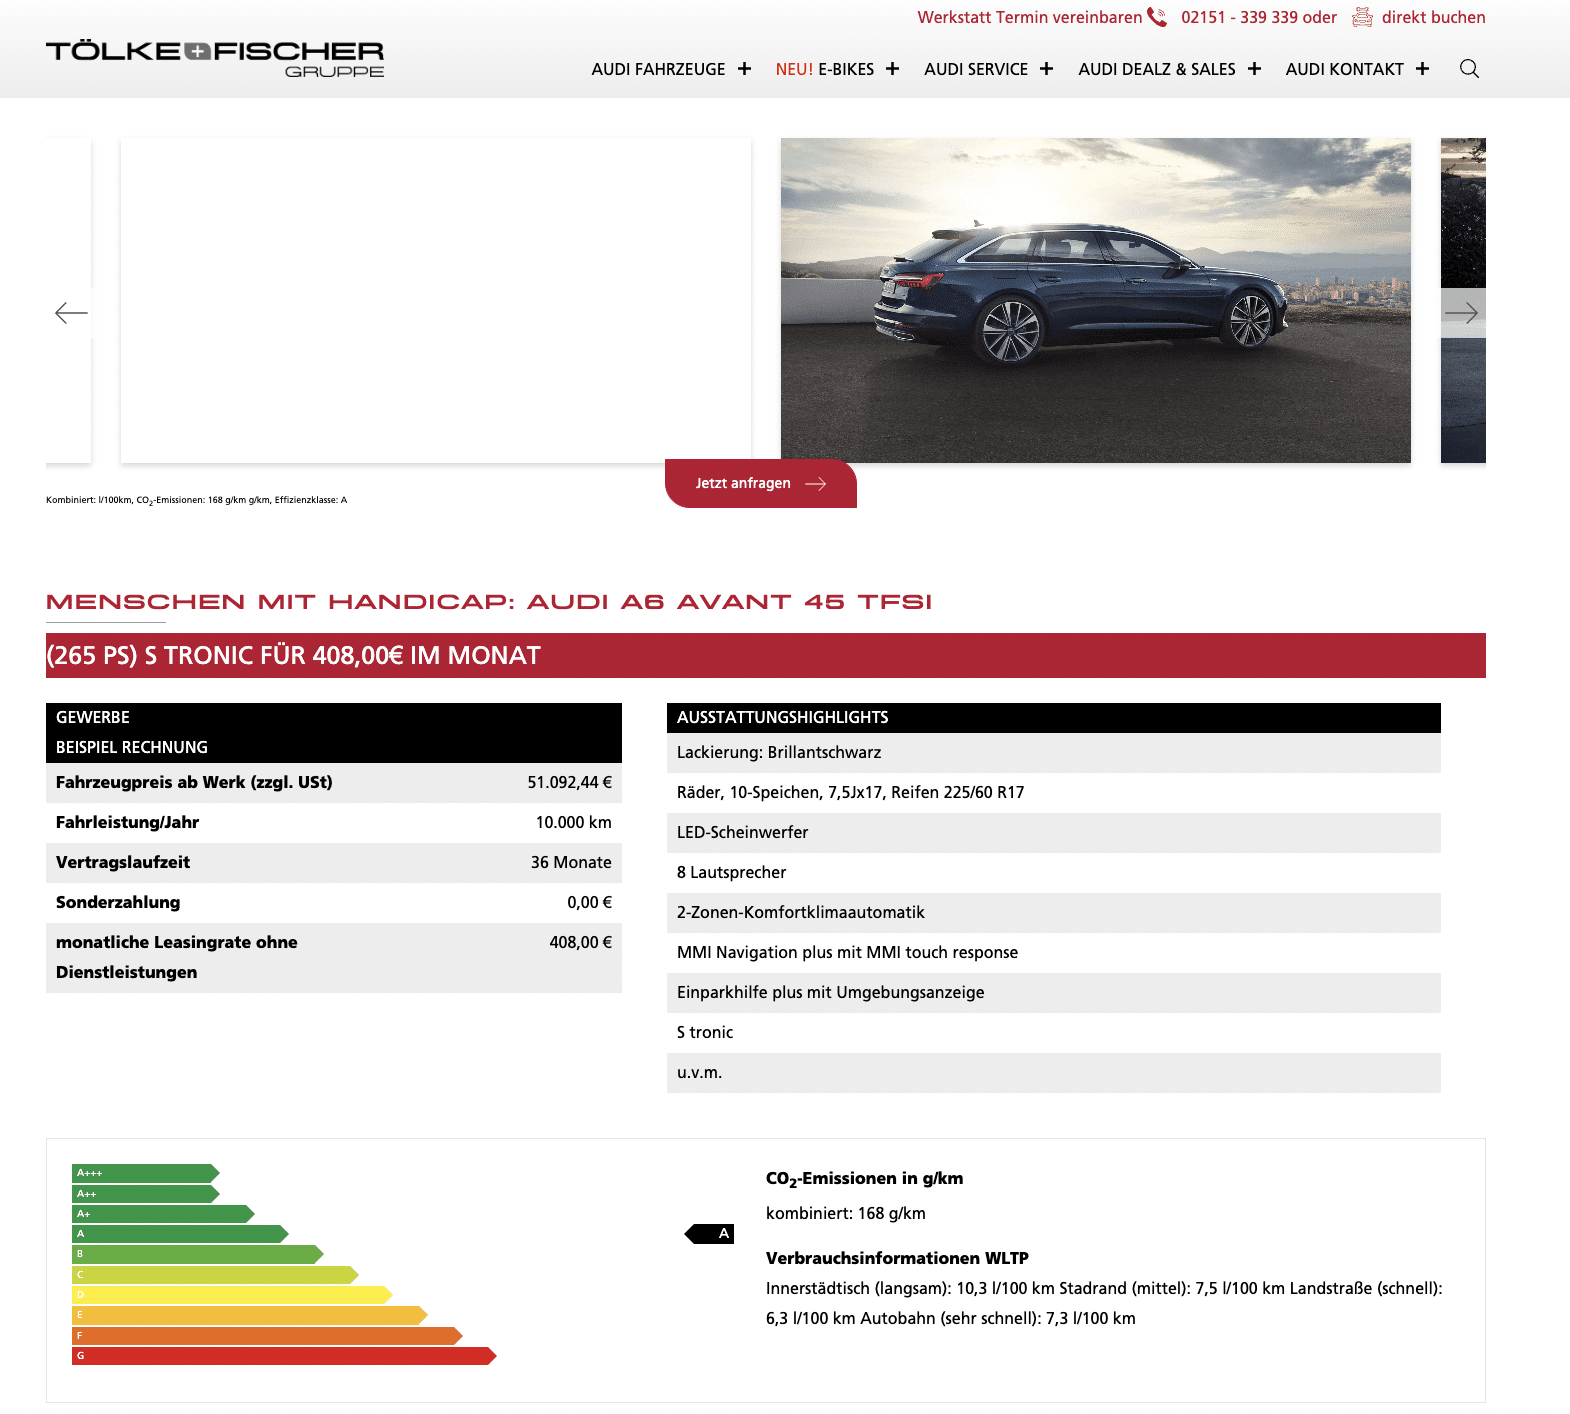Click the Vertragslaufzeit value 36 Monate
The height and width of the screenshot is (1414, 1570).
click(571, 862)
